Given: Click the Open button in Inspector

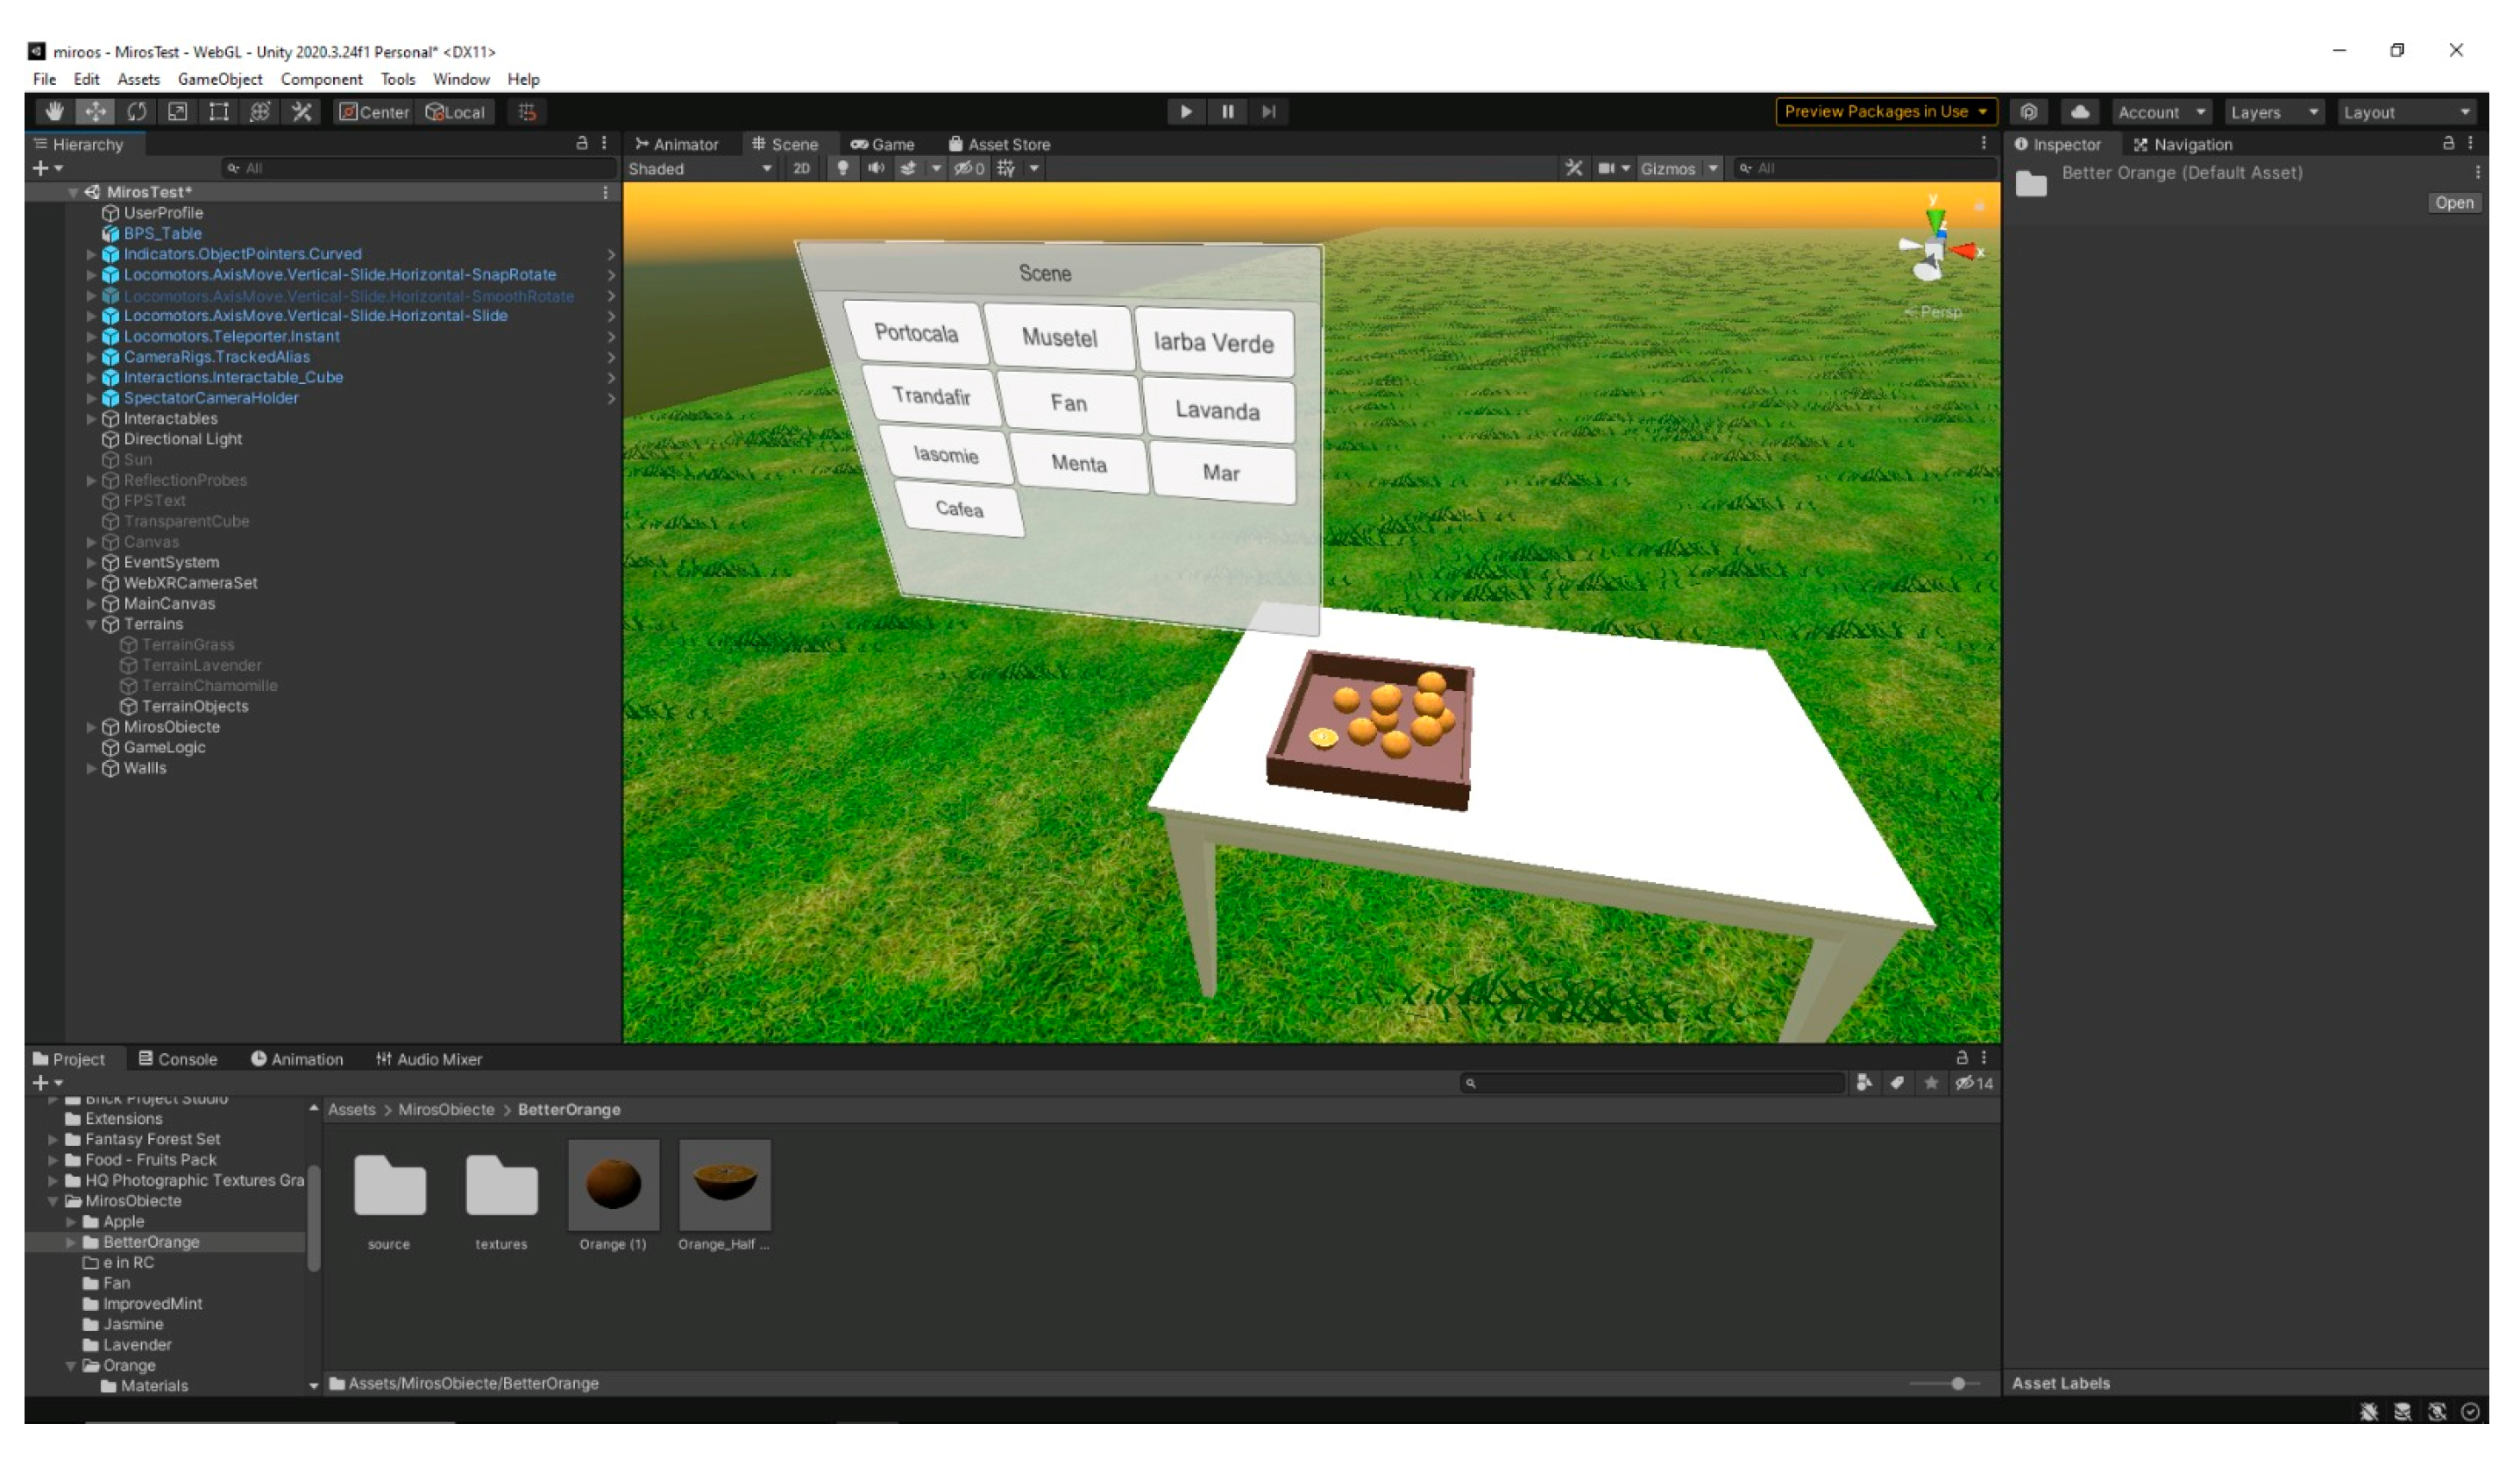Looking at the screenshot, I should 2453,203.
